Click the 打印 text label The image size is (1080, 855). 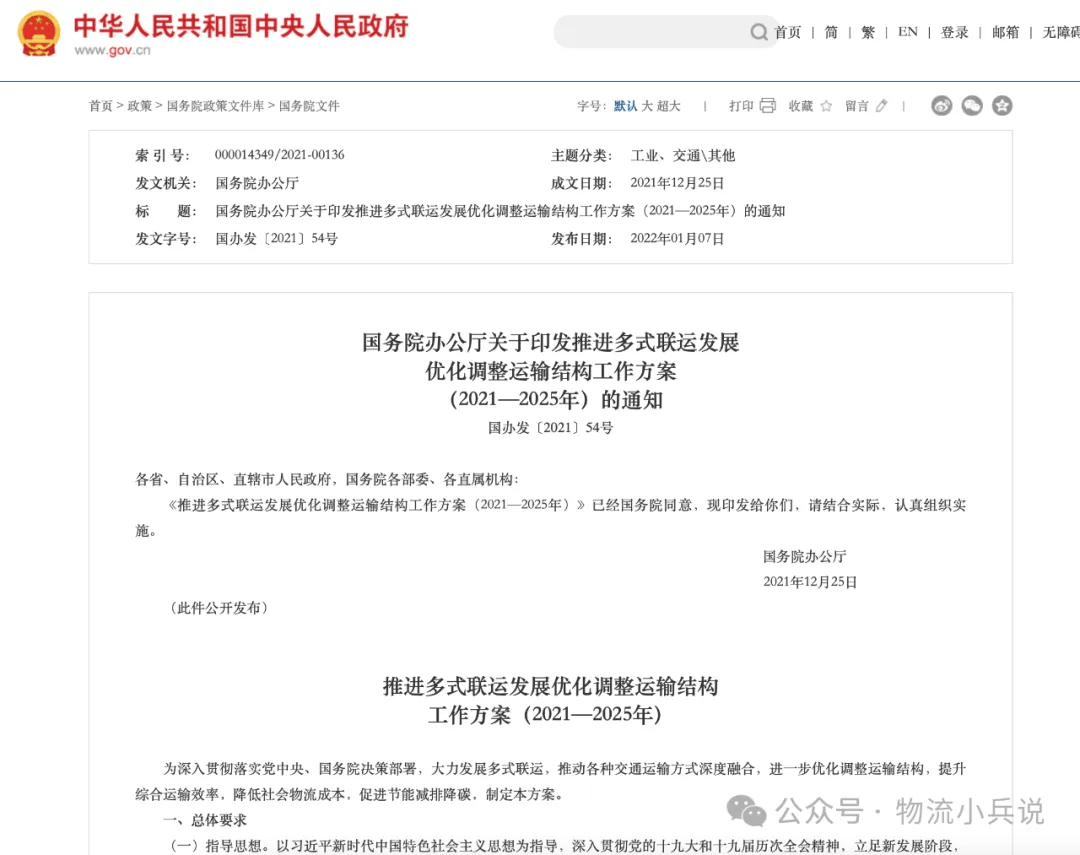(741, 105)
